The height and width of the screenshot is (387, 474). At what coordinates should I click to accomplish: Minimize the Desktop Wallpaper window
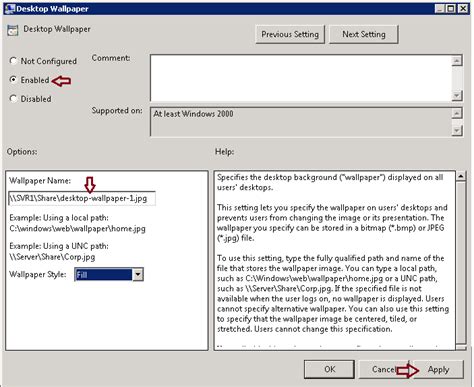(440, 9)
